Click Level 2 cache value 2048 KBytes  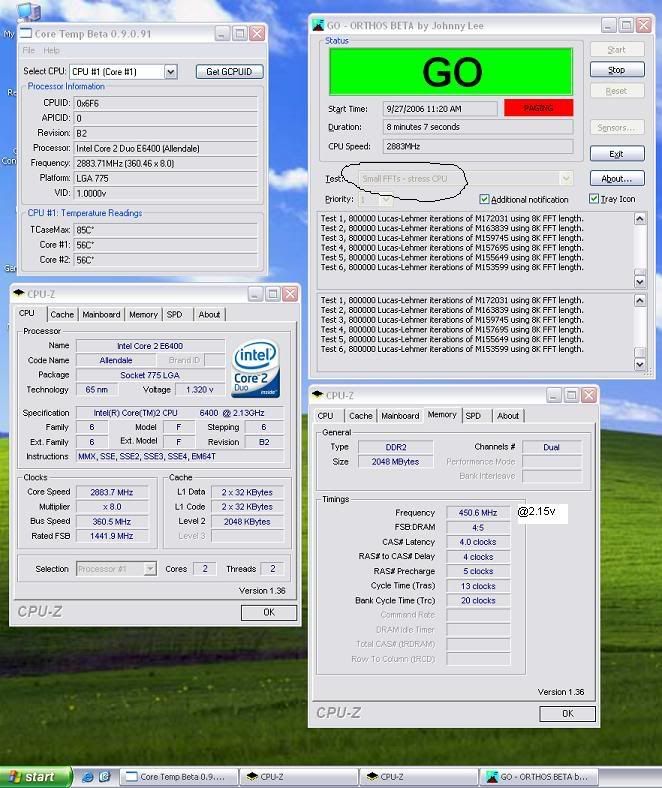coord(247,522)
